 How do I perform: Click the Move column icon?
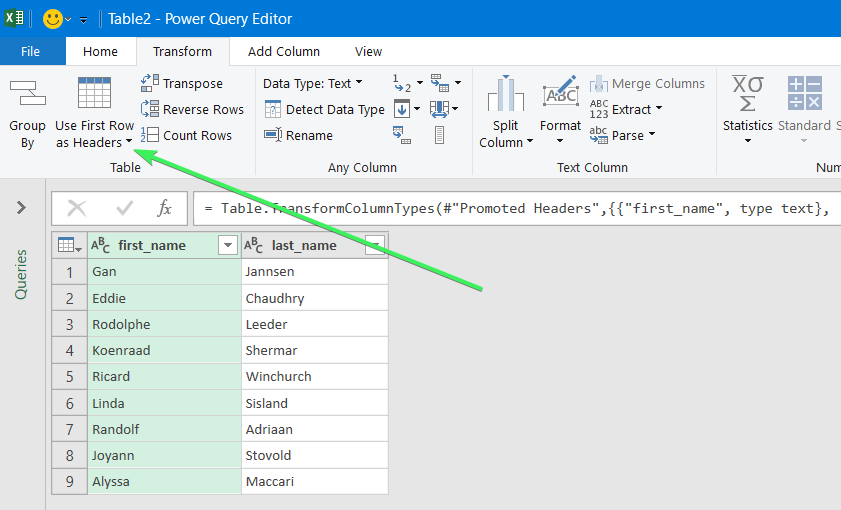pyautogui.click(x=439, y=109)
